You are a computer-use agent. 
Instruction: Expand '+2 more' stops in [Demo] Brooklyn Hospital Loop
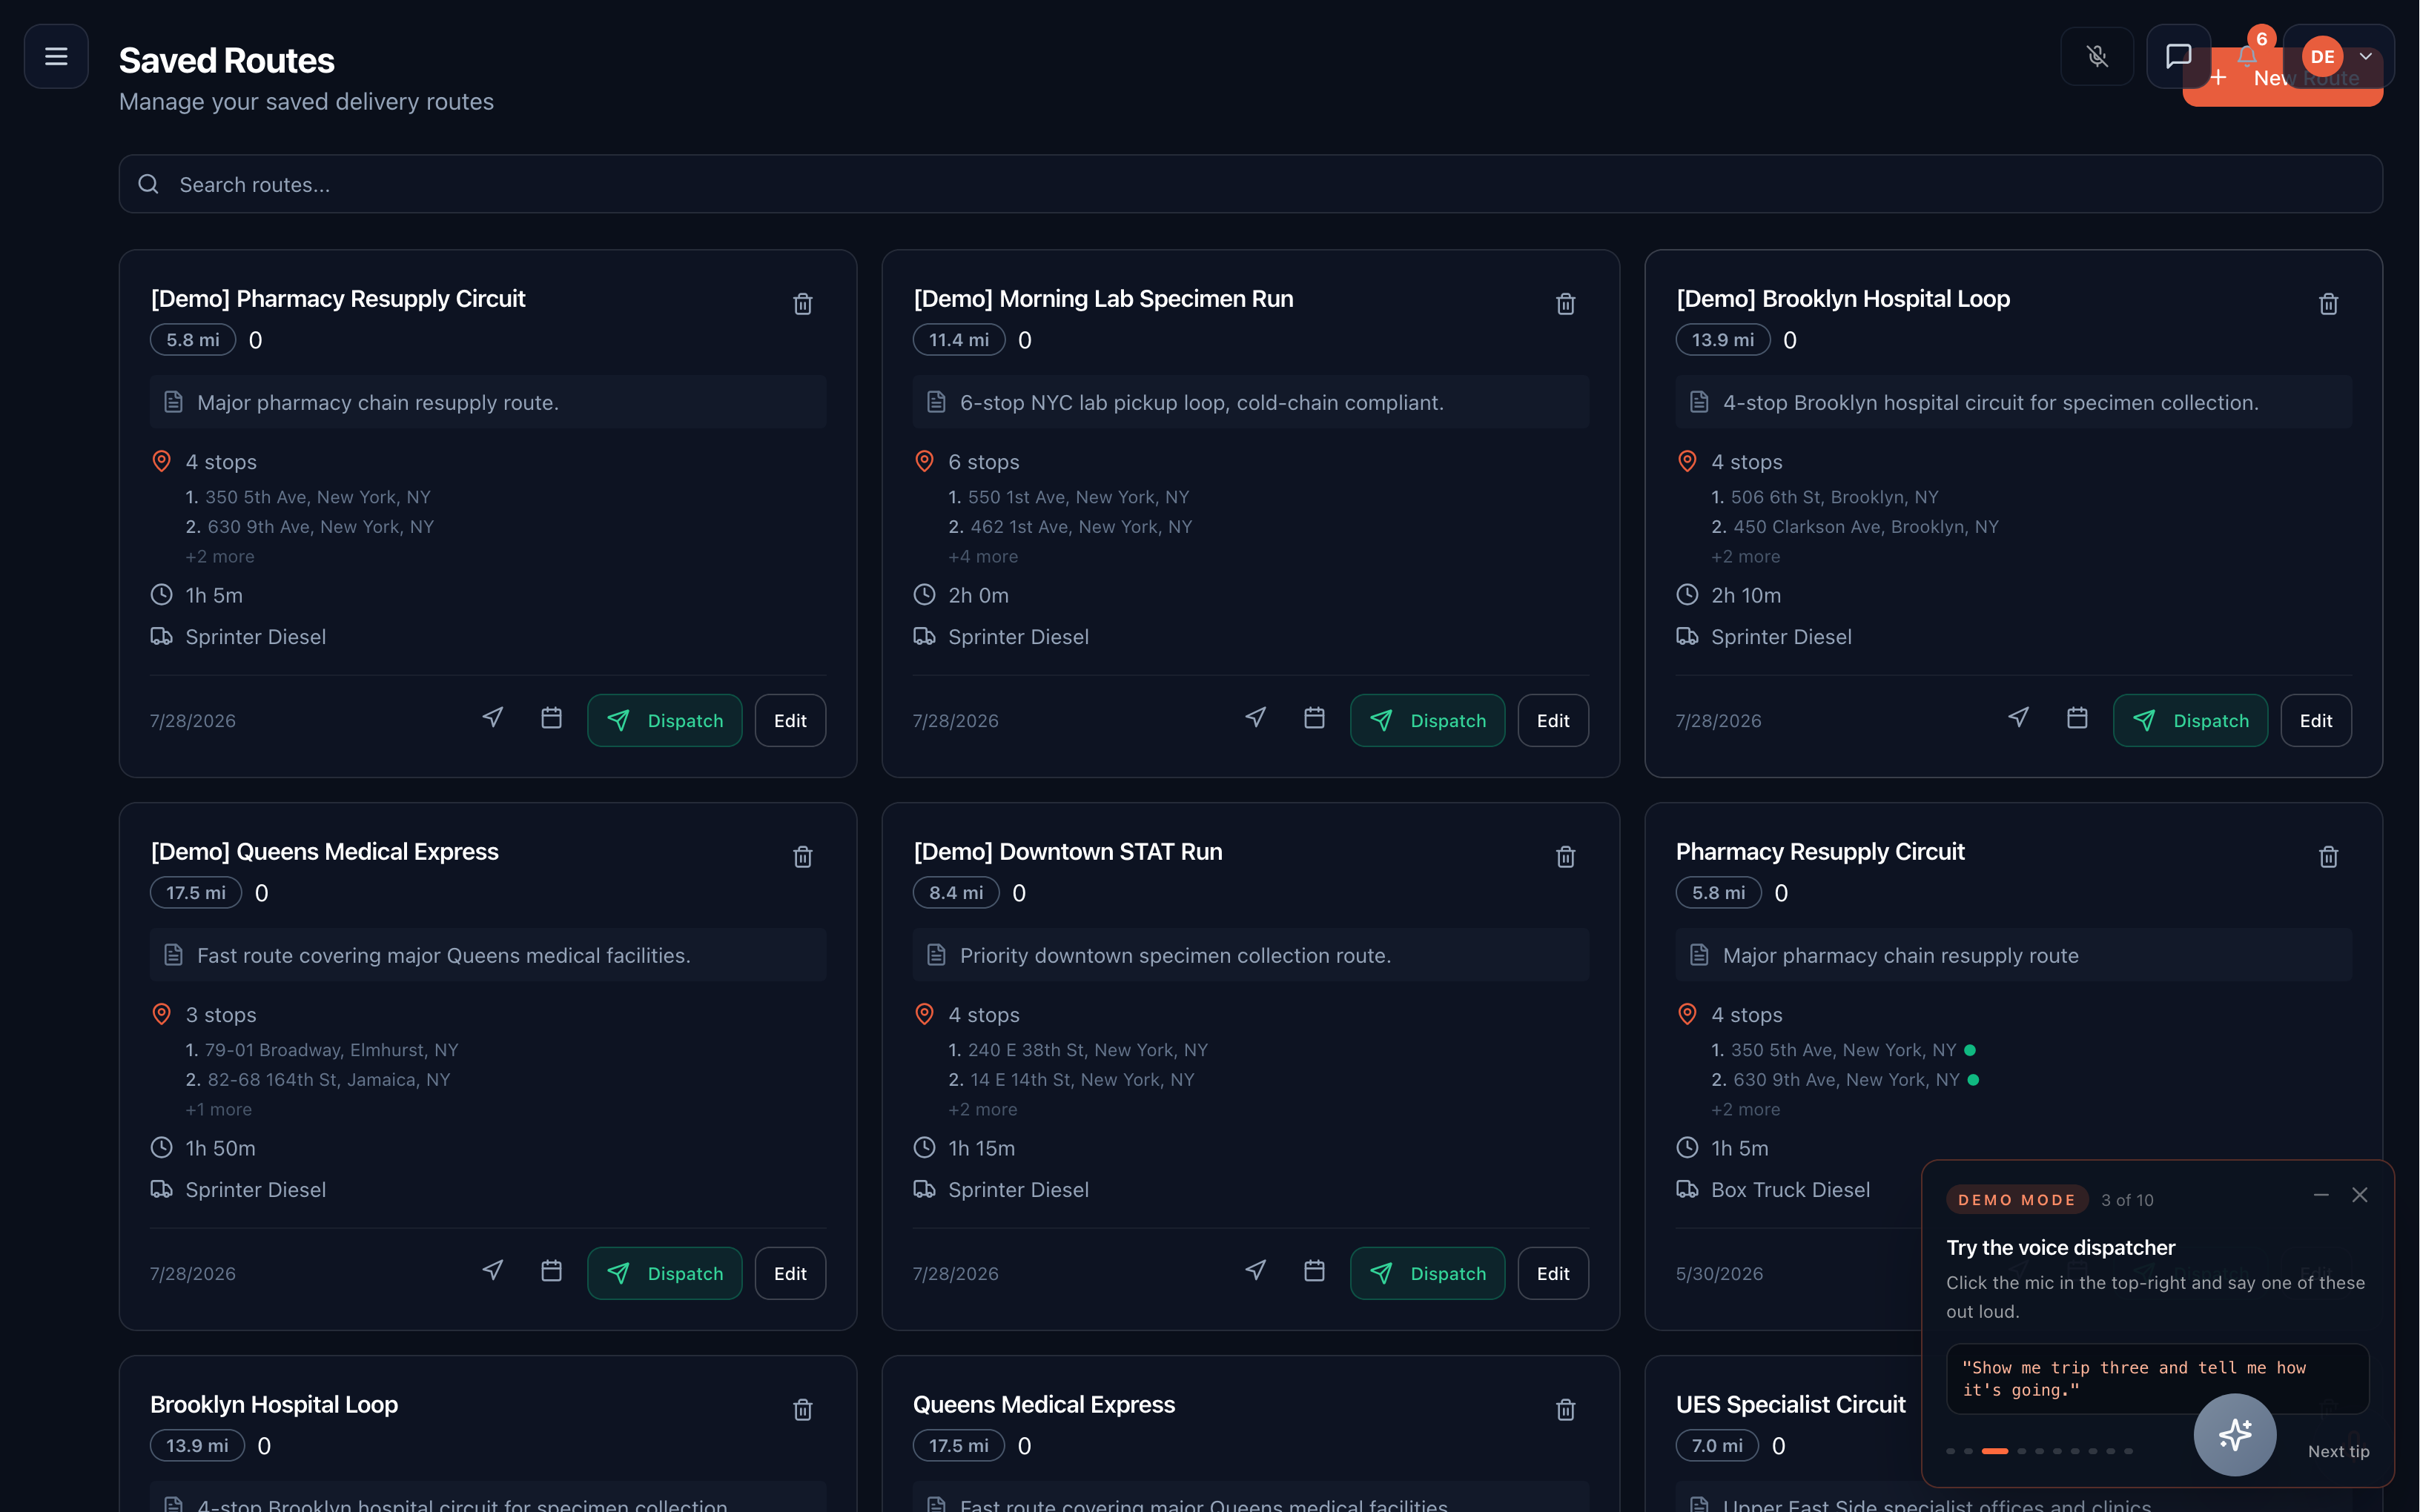point(1746,557)
